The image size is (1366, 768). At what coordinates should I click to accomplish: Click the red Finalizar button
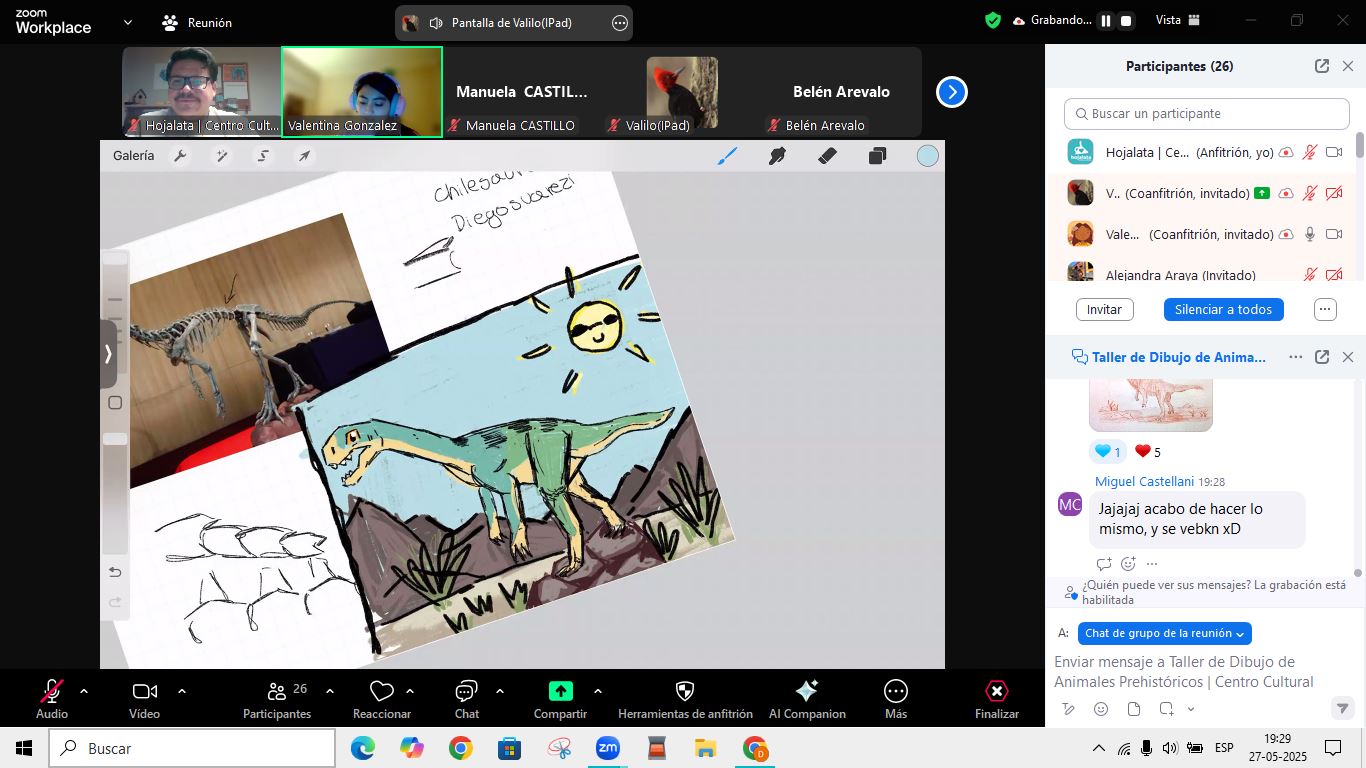997,698
